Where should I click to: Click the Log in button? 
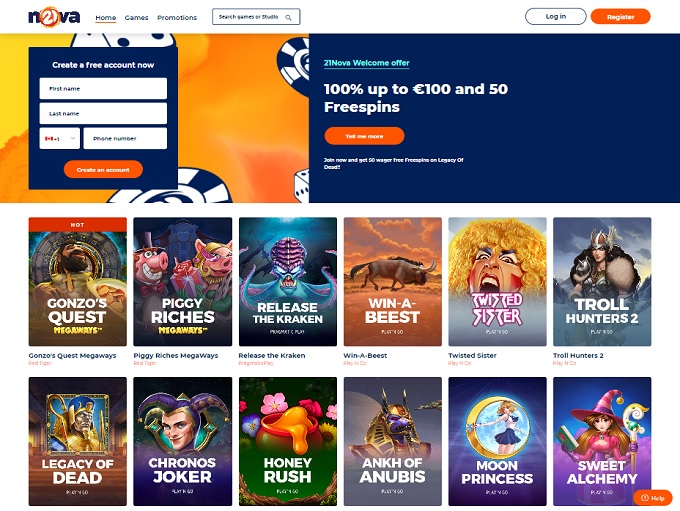point(556,16)
